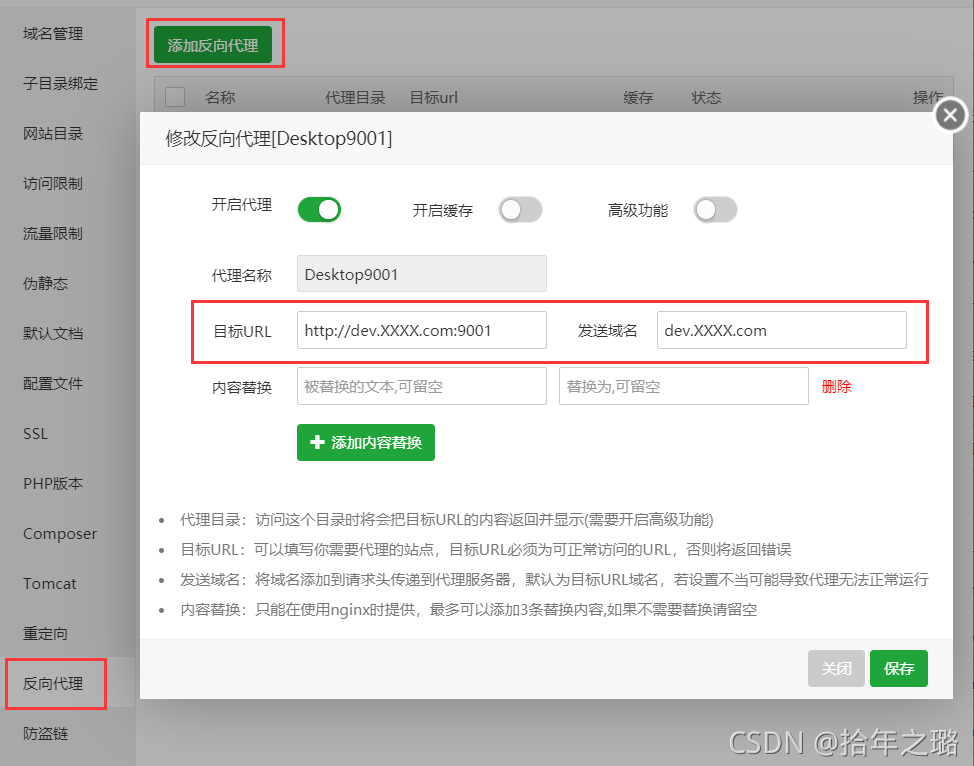
Task: Toggle off the 开启代理 switch
Action: tap(319, 209)
